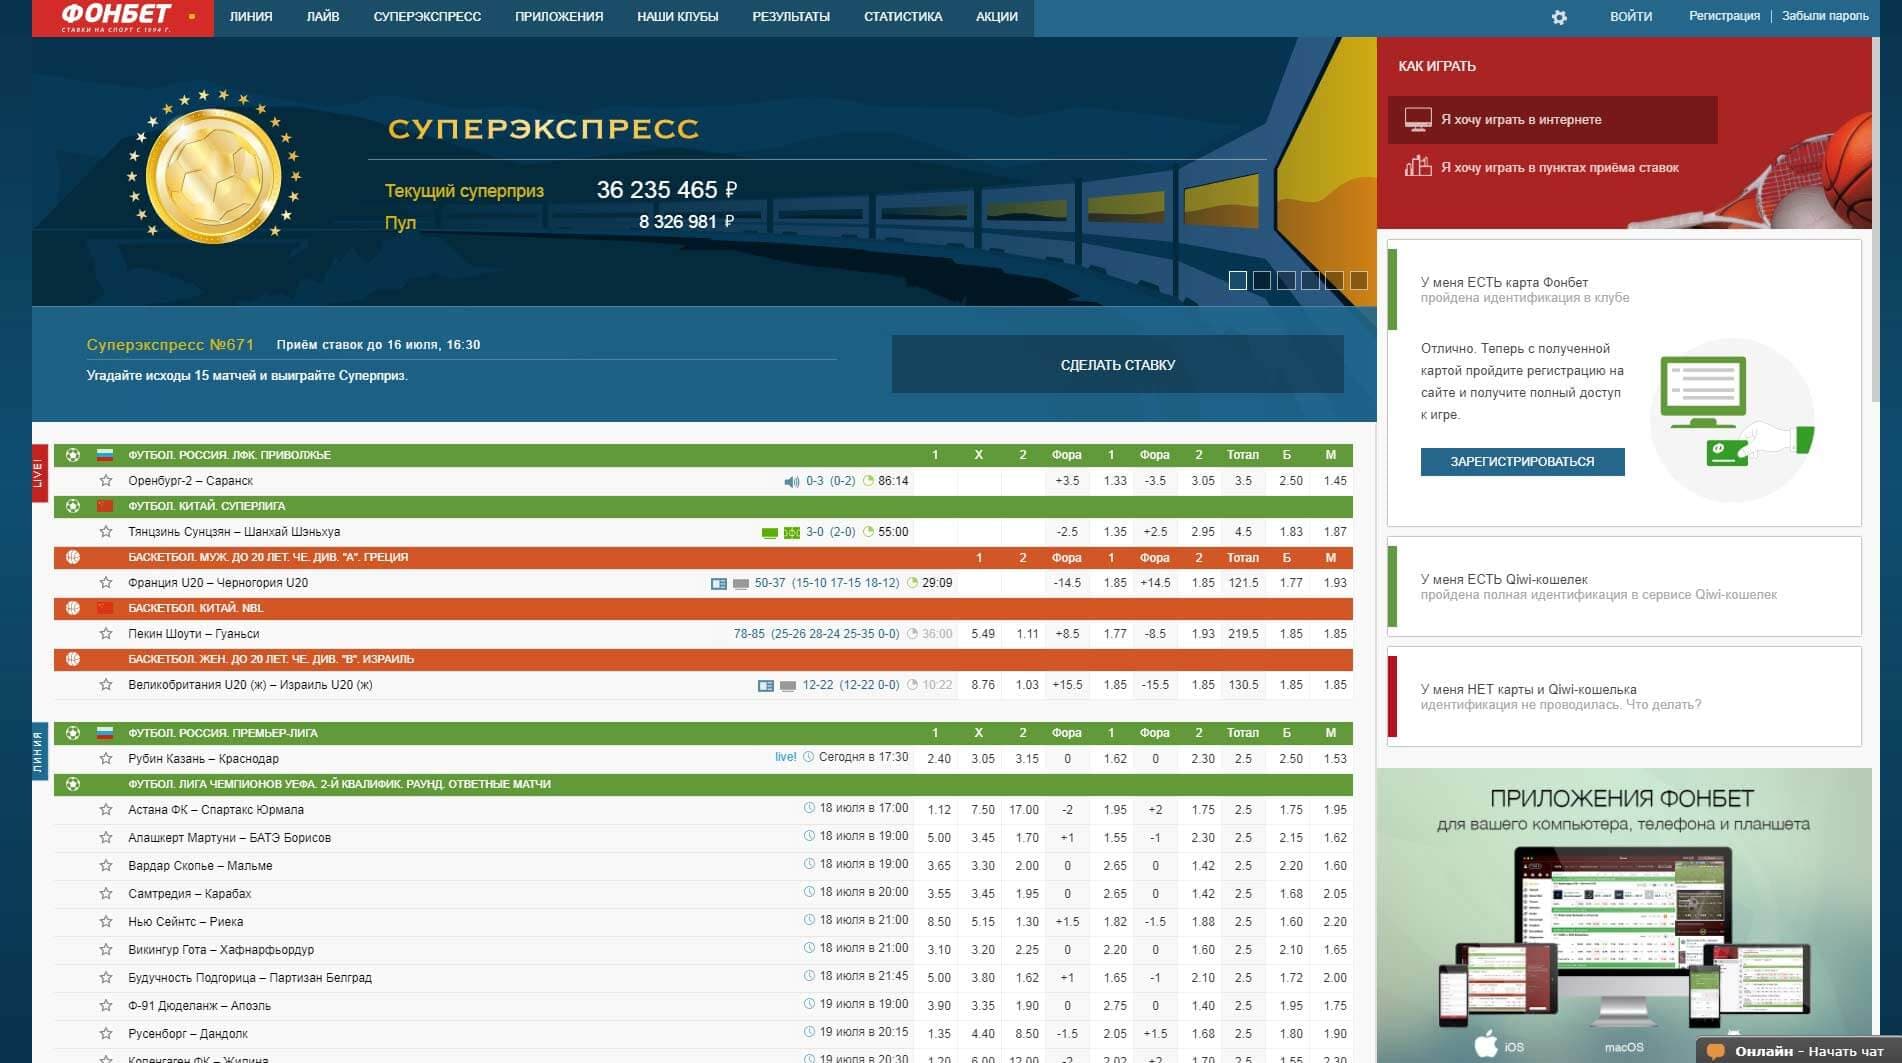The height and width of the screenshot is (1063, 1902).
Task: Select the first banner carousel indicator square
Action: (1238, 281)
